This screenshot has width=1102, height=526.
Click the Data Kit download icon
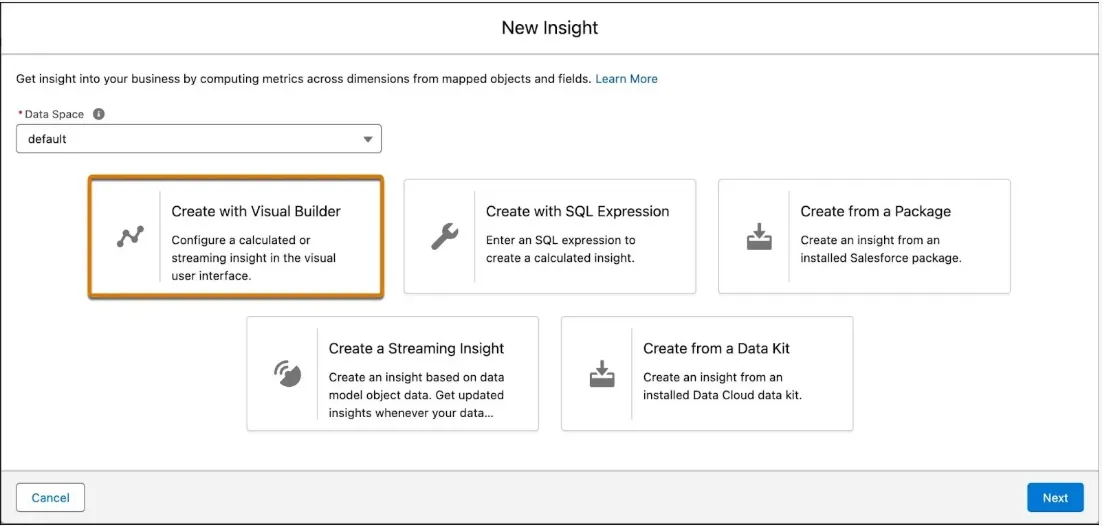(x=601, y=374)
